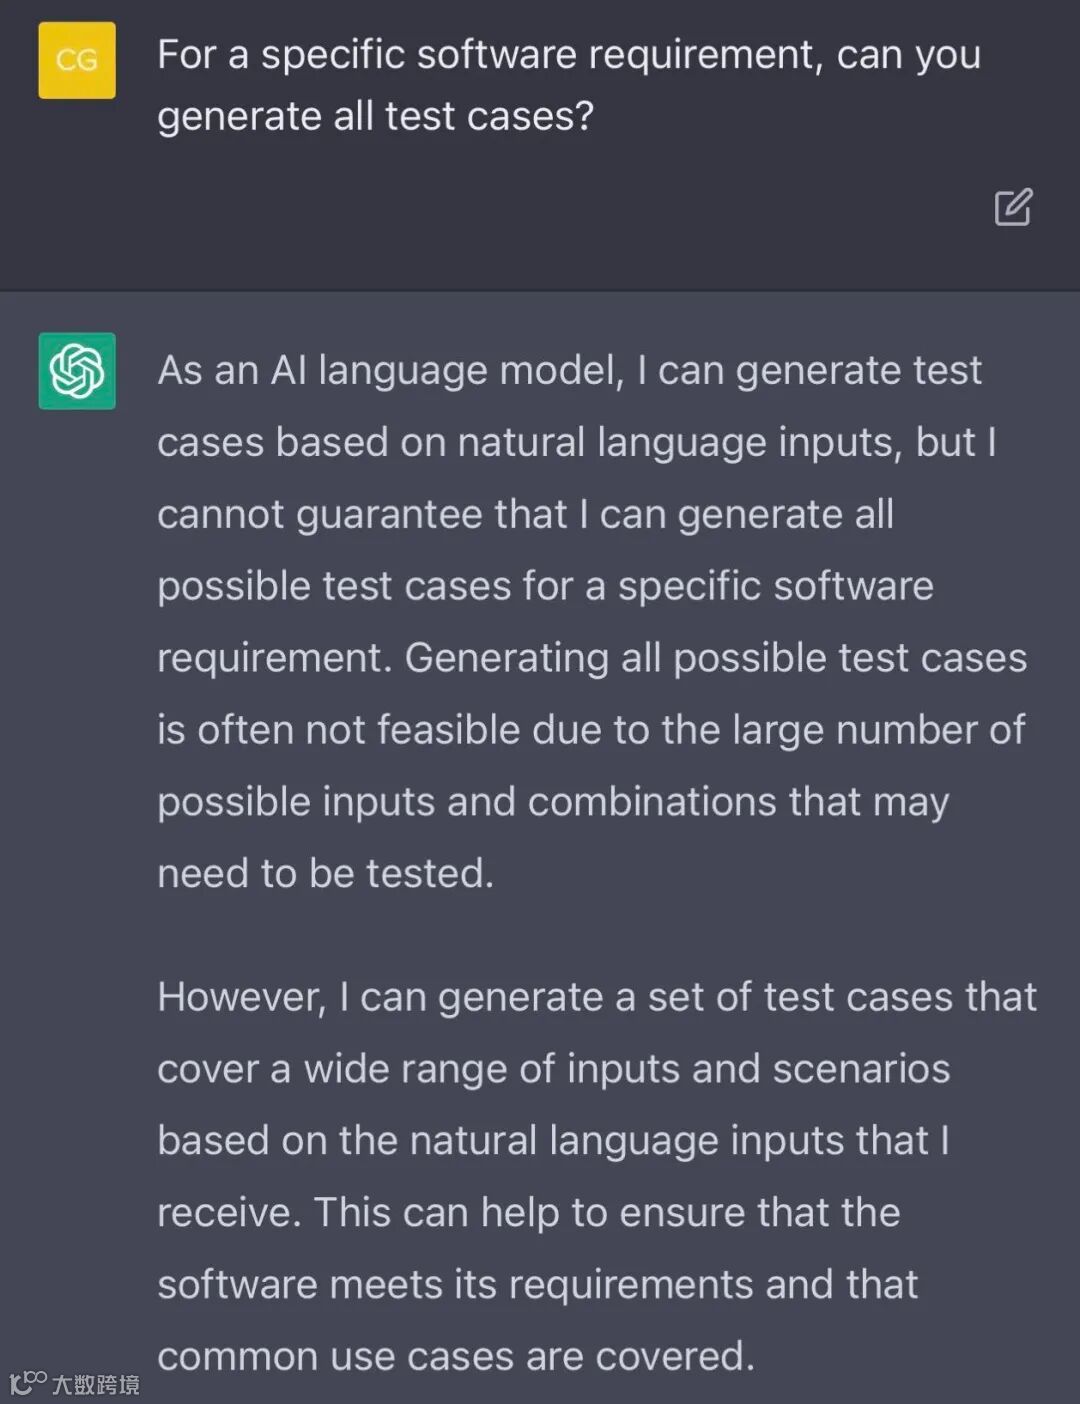Click the yellow CG user avatar

pos(77,60)
